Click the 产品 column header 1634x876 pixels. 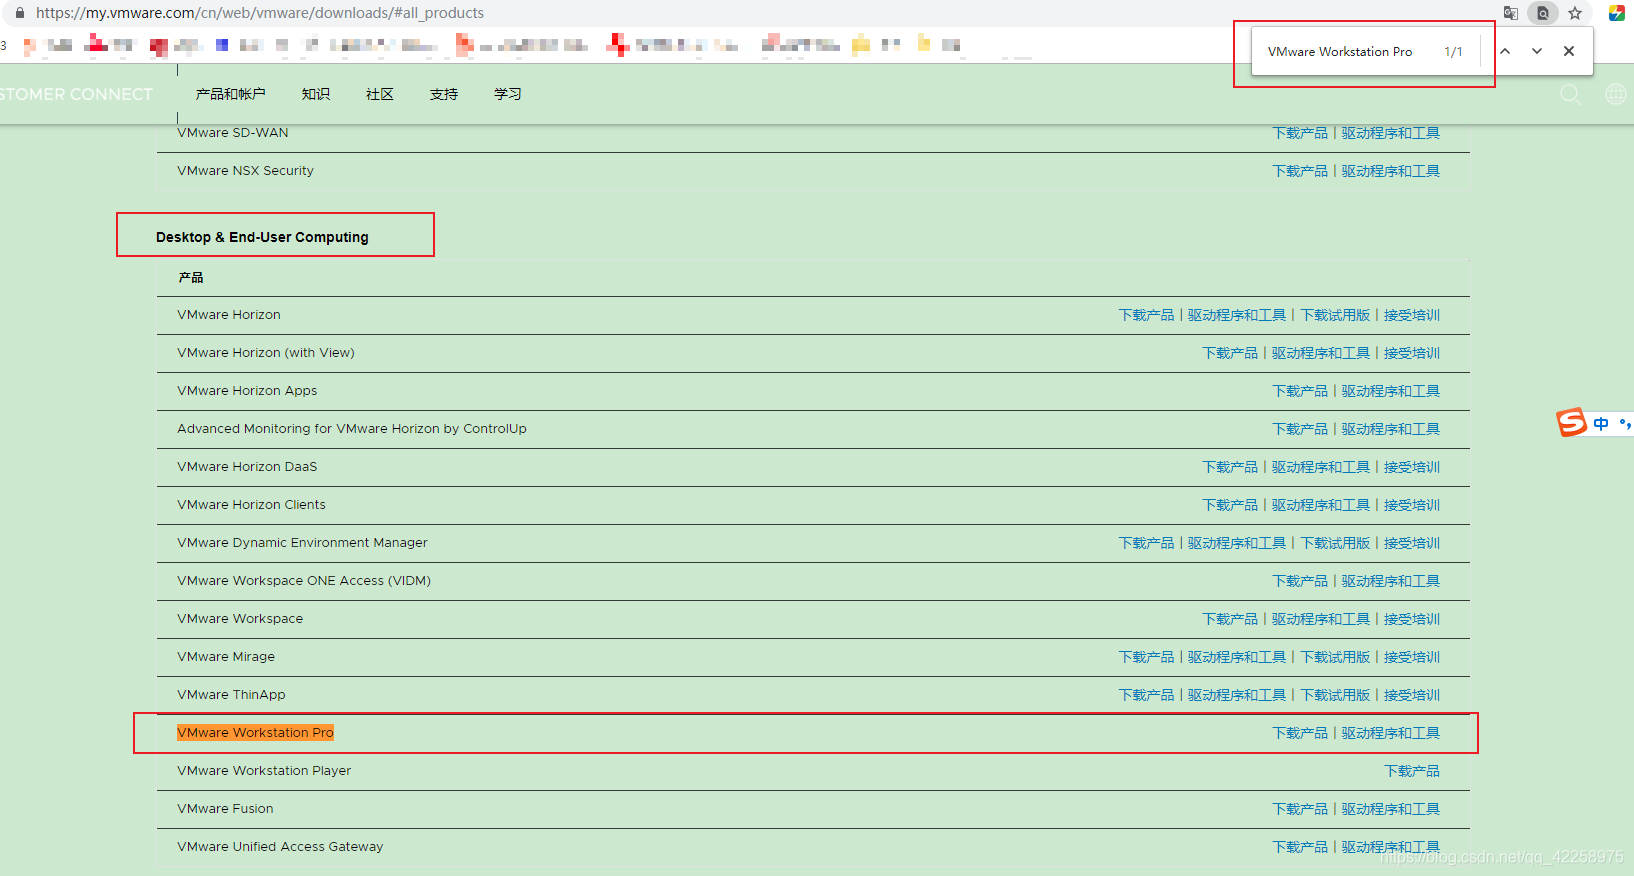click(190, 278)
